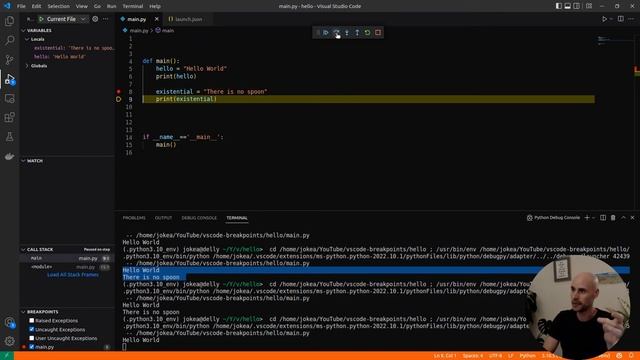
Task: Create new terminal with plus icon
Action: pyautogui.click(x=587, y=218)
